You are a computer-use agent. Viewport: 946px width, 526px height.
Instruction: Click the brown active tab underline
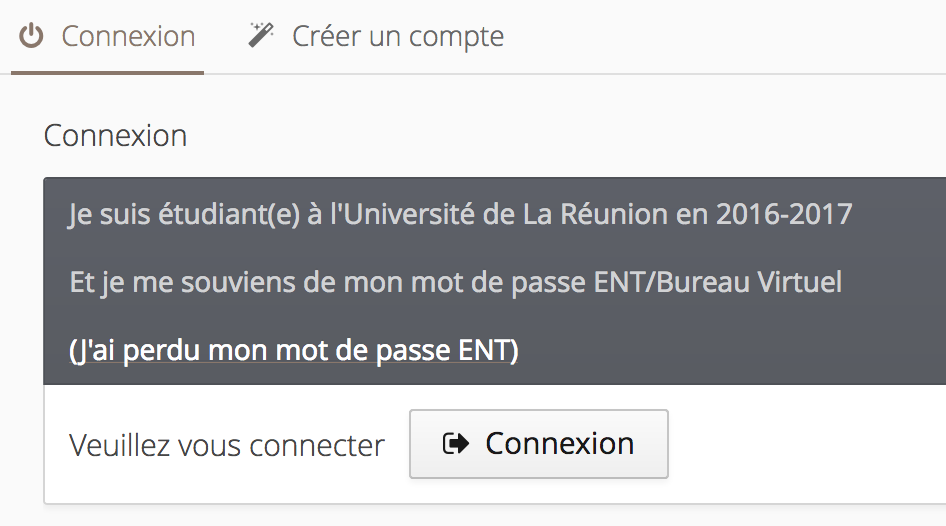pos(107,72)
